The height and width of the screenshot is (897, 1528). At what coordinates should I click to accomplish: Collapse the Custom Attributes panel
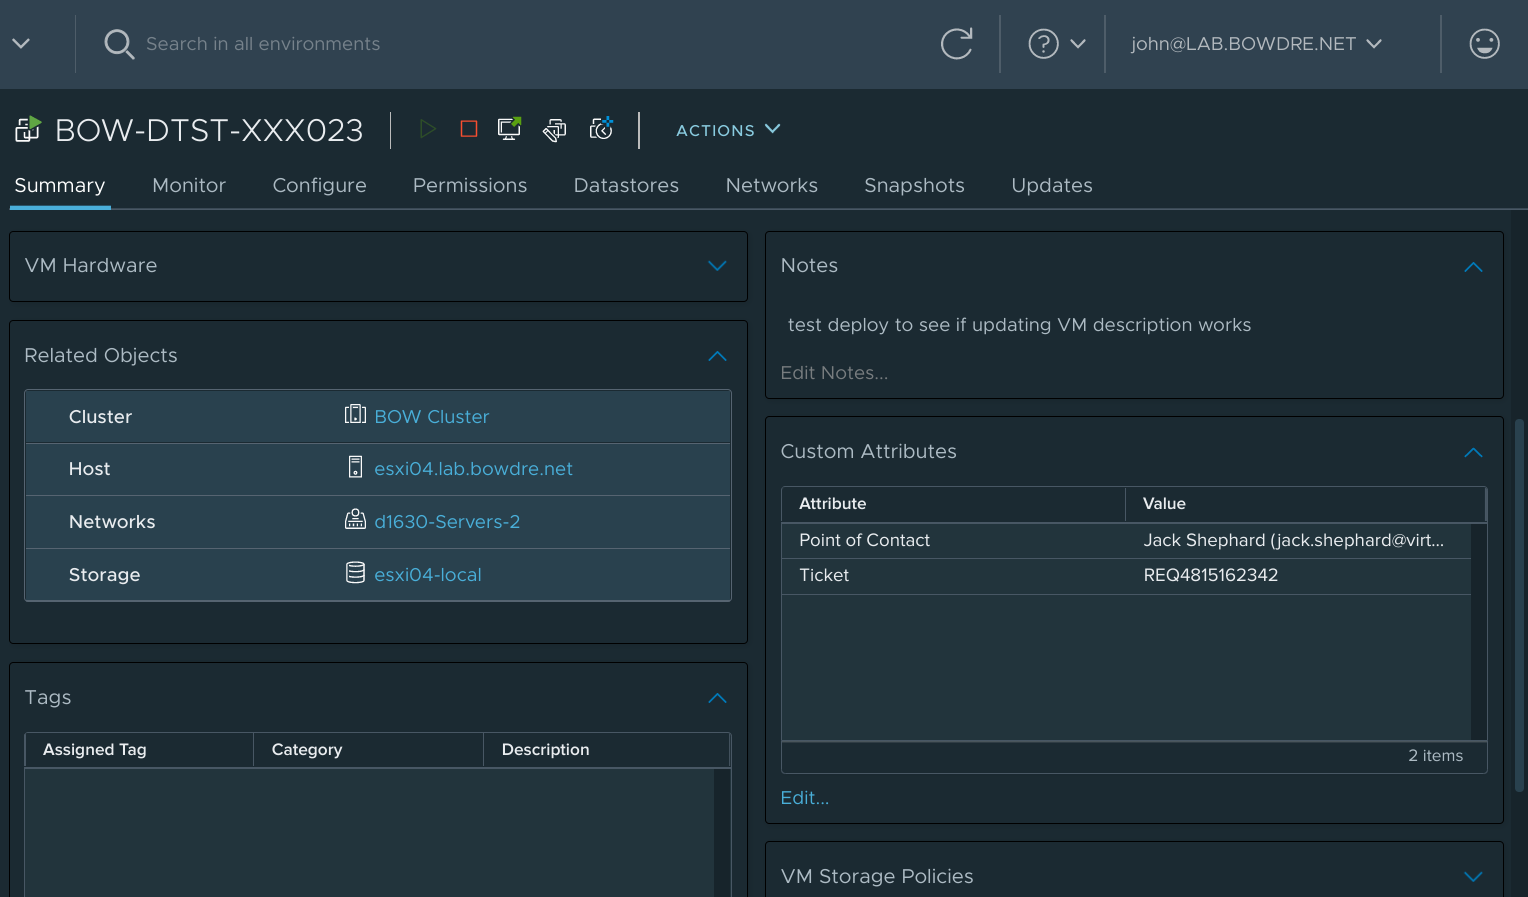pos(1473,452)
